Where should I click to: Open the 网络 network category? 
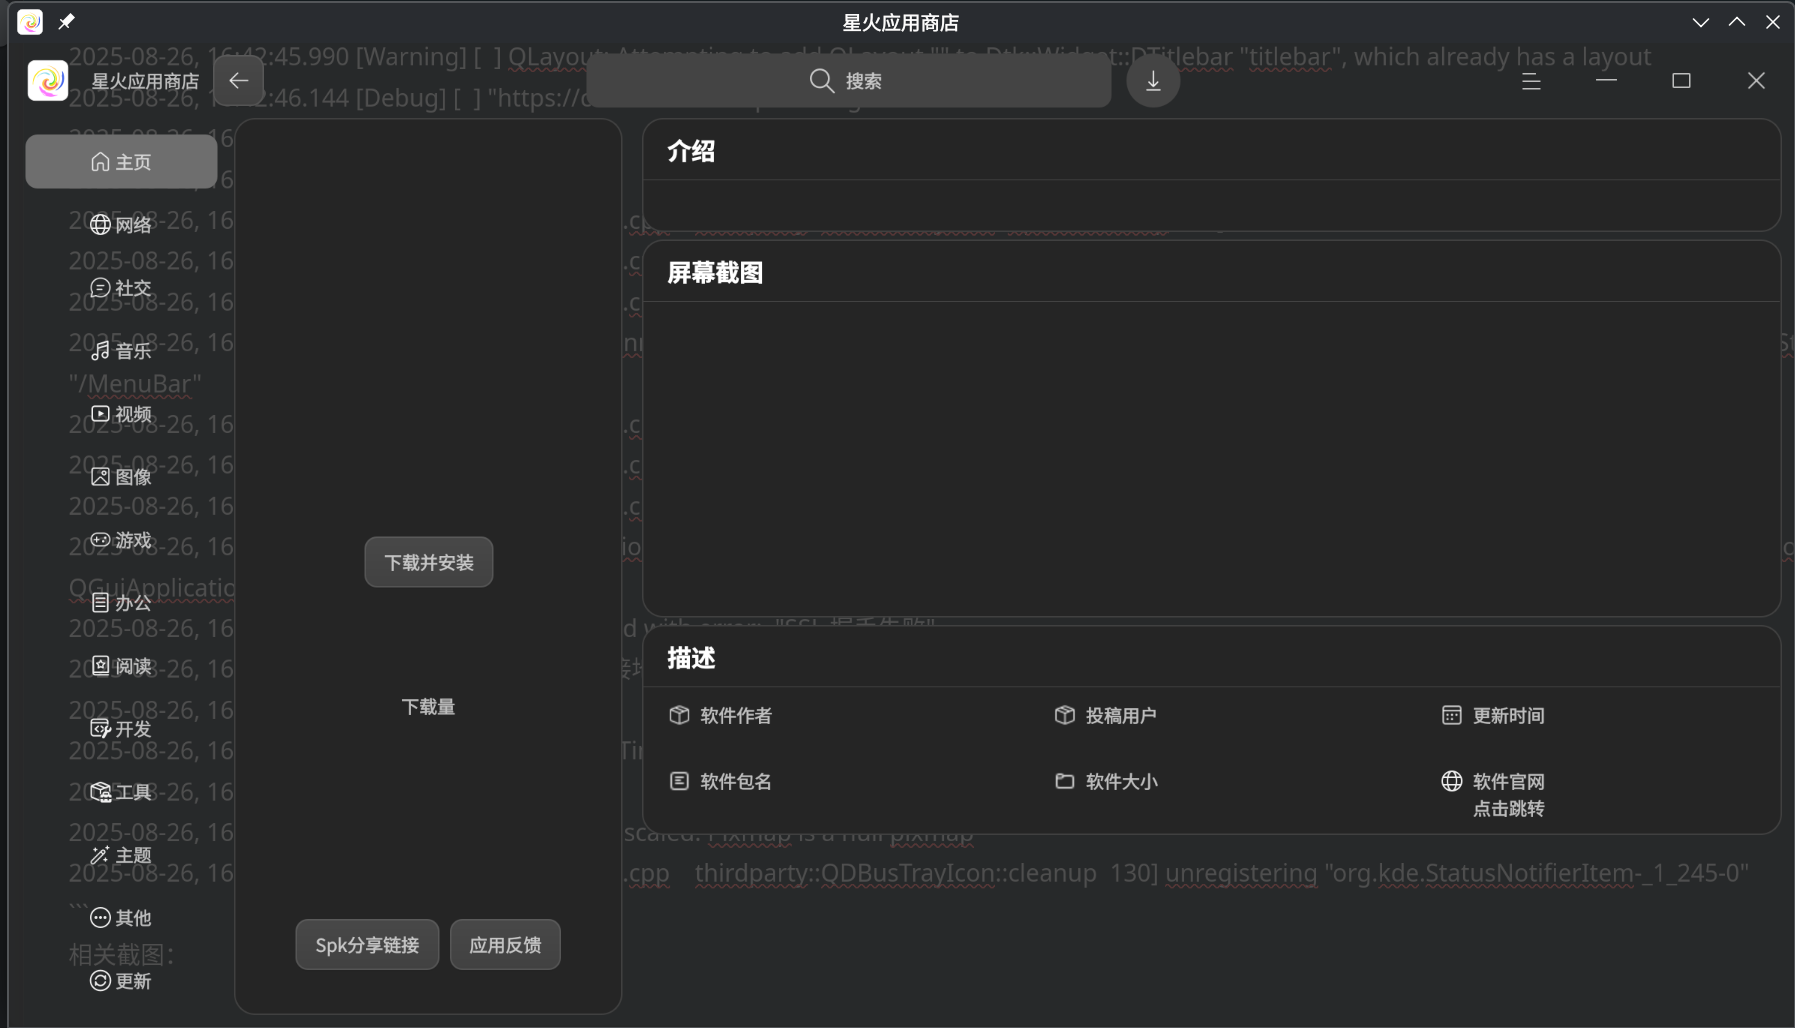tap(121, 225)
